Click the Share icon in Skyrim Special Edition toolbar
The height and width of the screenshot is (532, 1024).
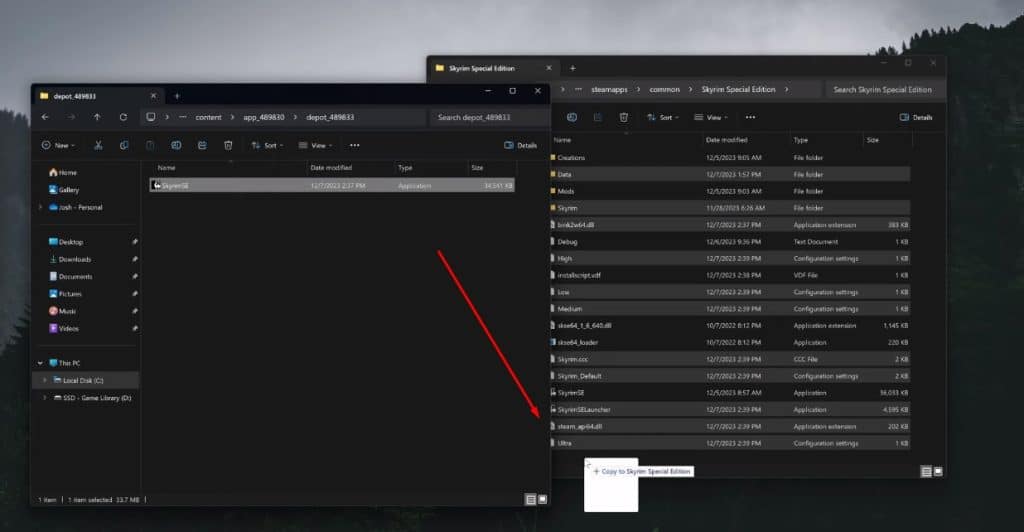click(x=598, y=117)
